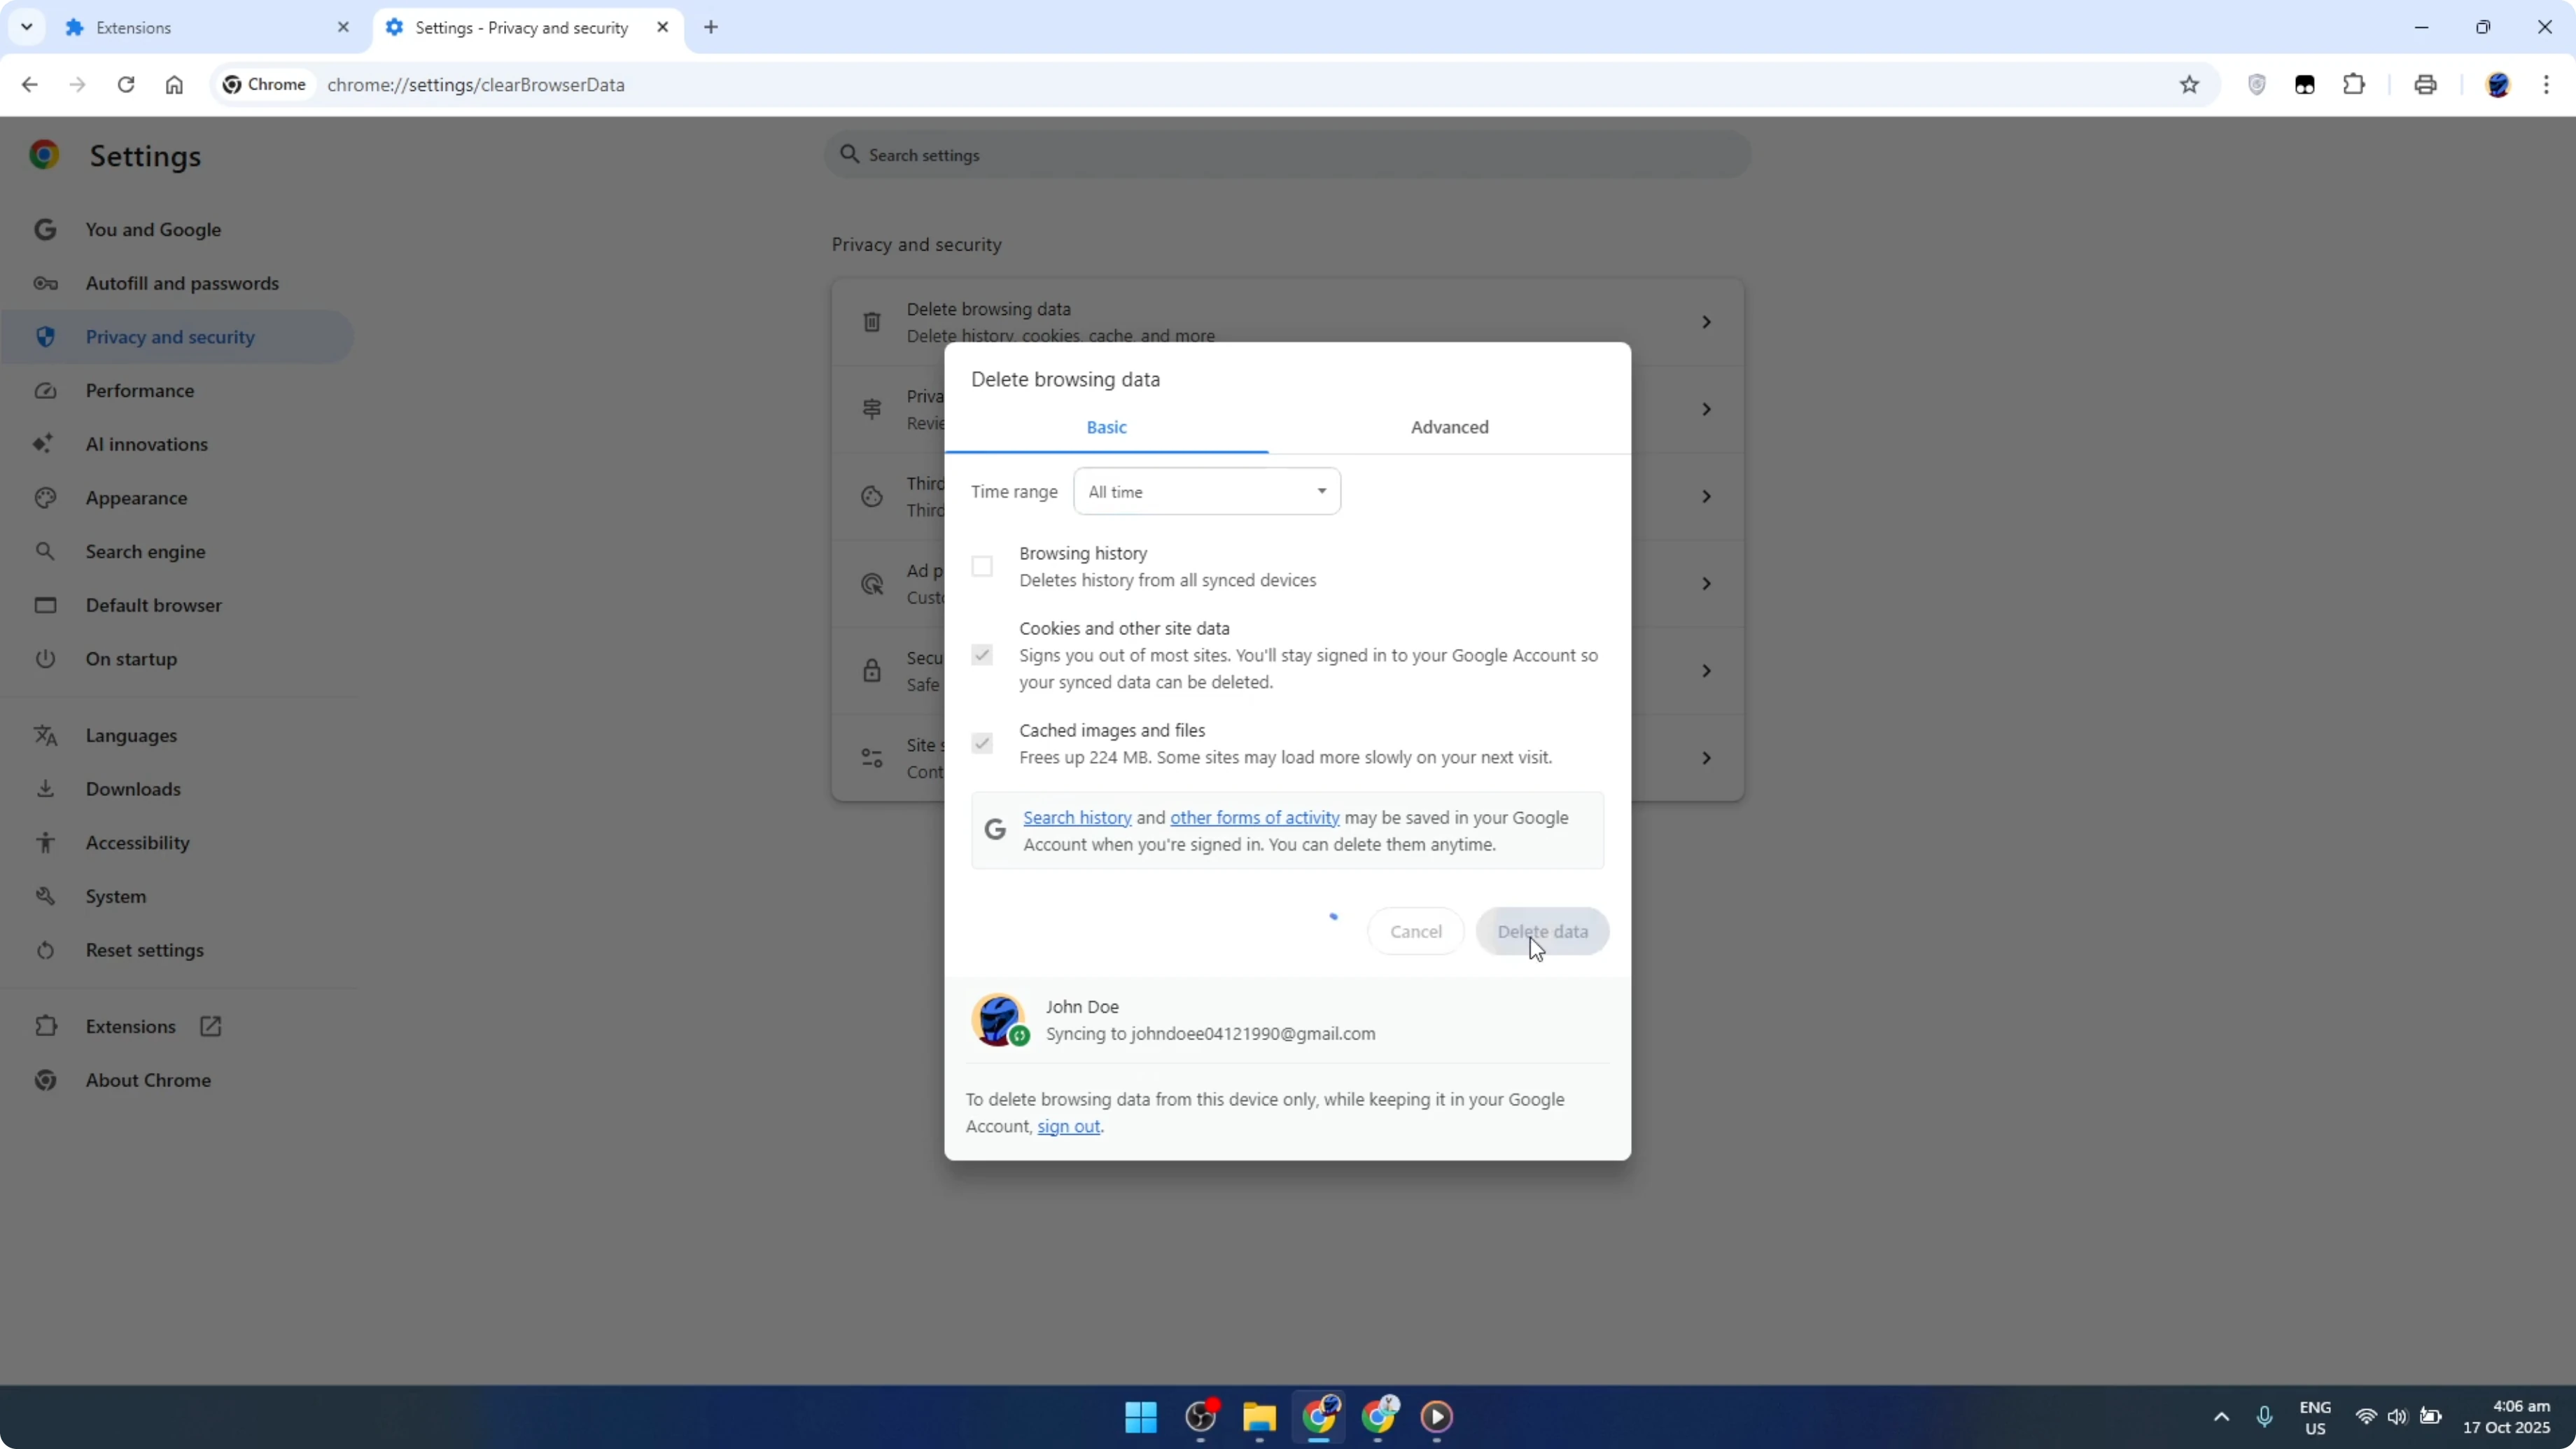
Task: Reload the current page
Action: click(126, 85)
